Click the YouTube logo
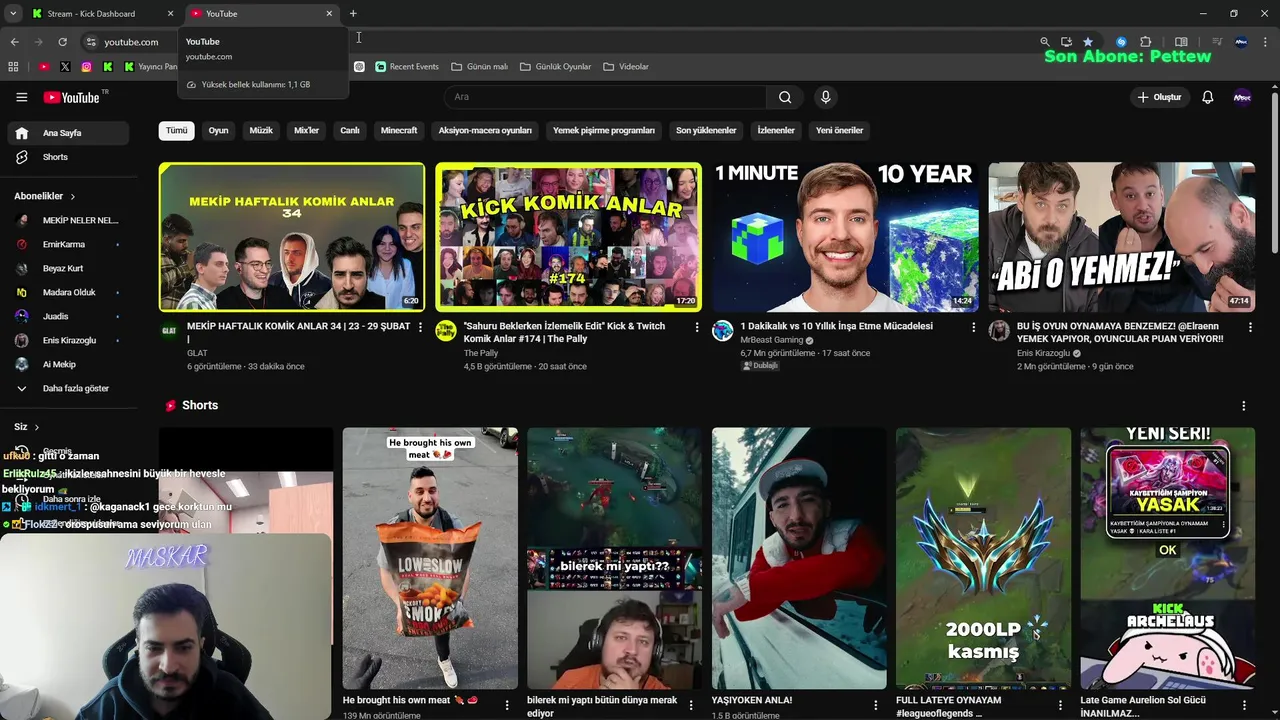The width and height of the screenshot is (1280, 720). click(71, 97)
